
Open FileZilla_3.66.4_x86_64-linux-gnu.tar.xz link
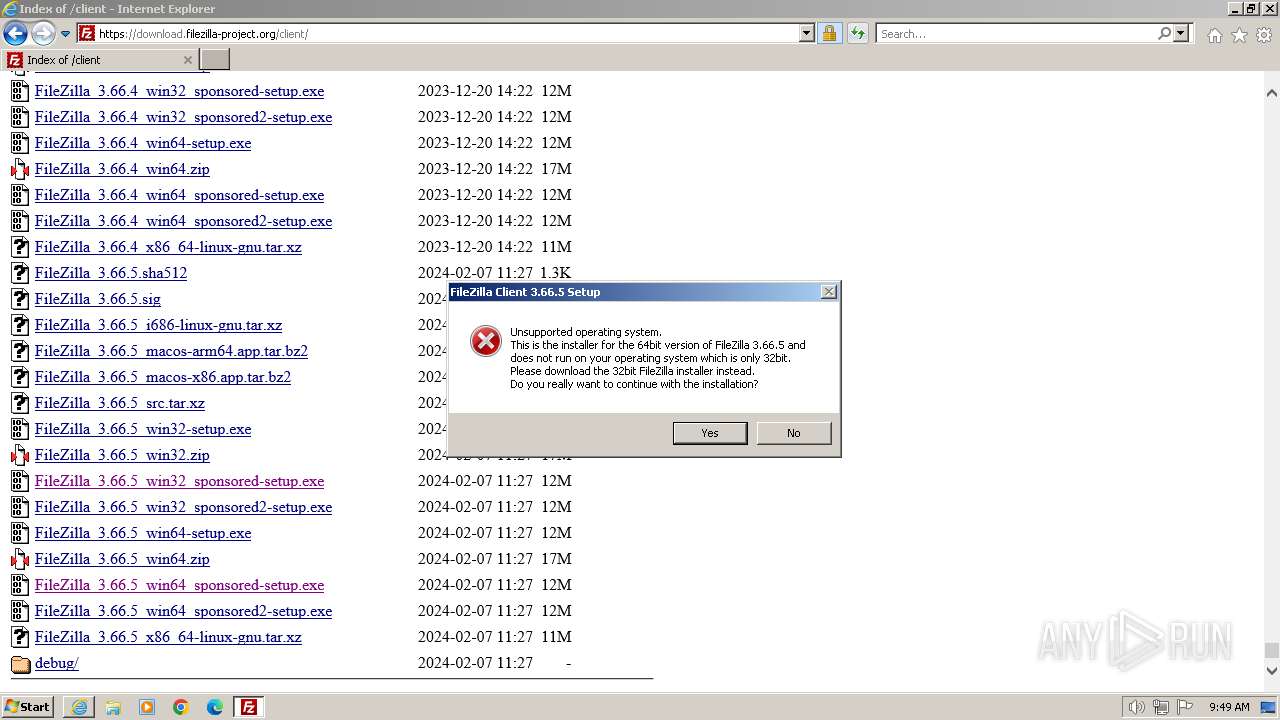point(168,247)
